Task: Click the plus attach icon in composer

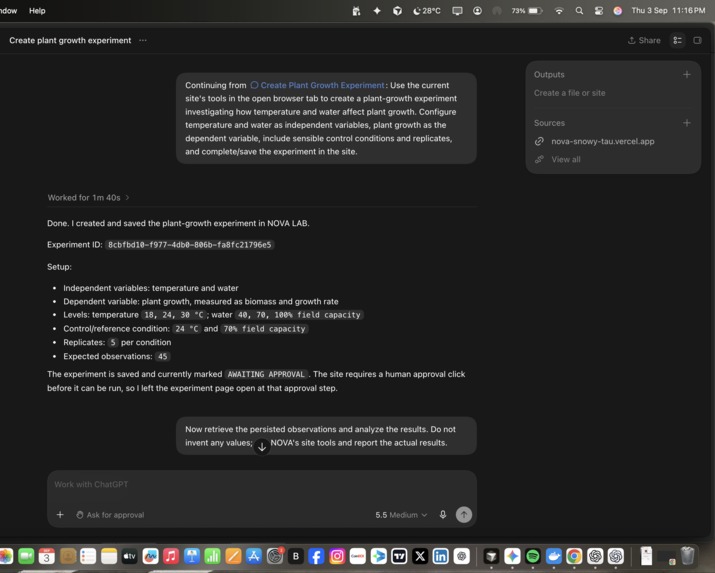Action: point(60,515)
